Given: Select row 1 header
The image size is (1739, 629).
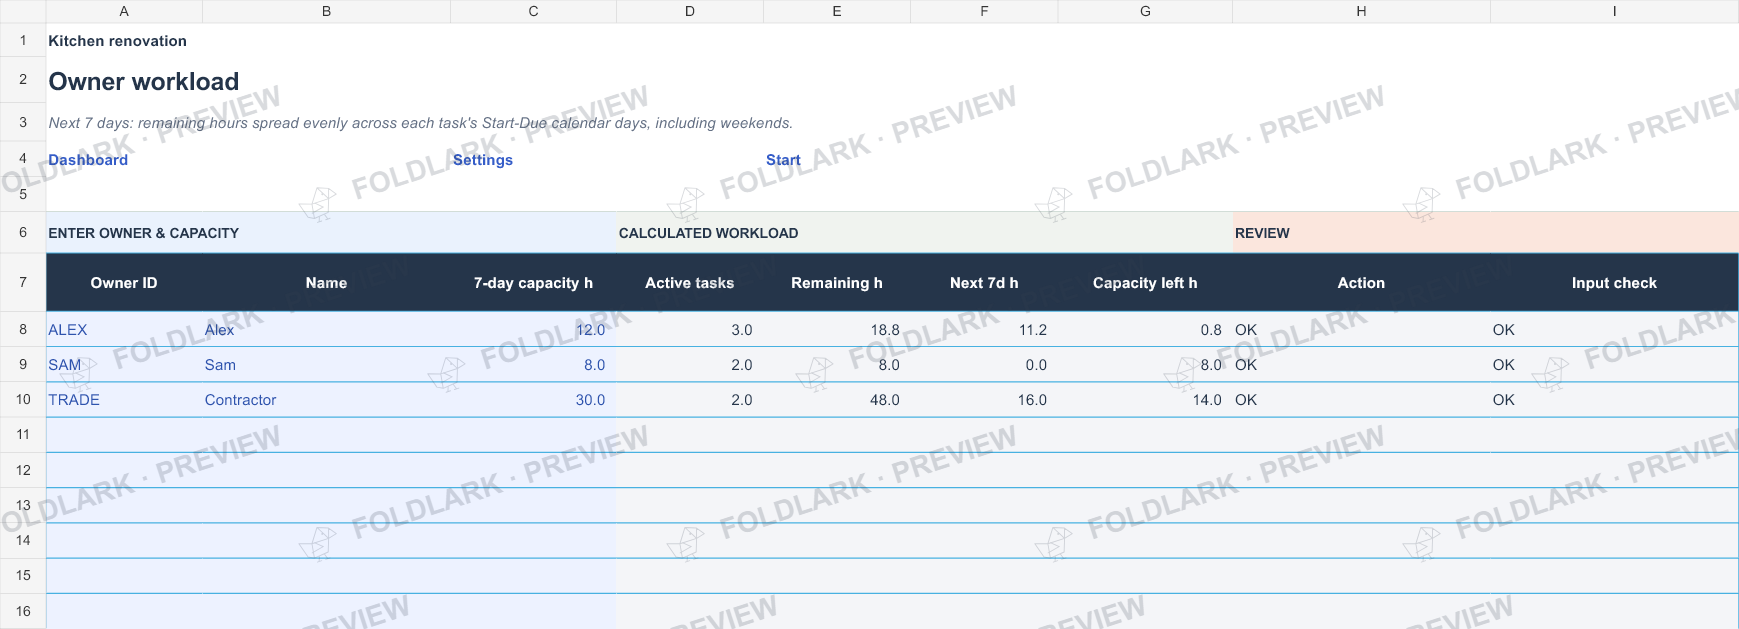Looking at the screenshot, I should pyautogui.click(x=23, y=41).
